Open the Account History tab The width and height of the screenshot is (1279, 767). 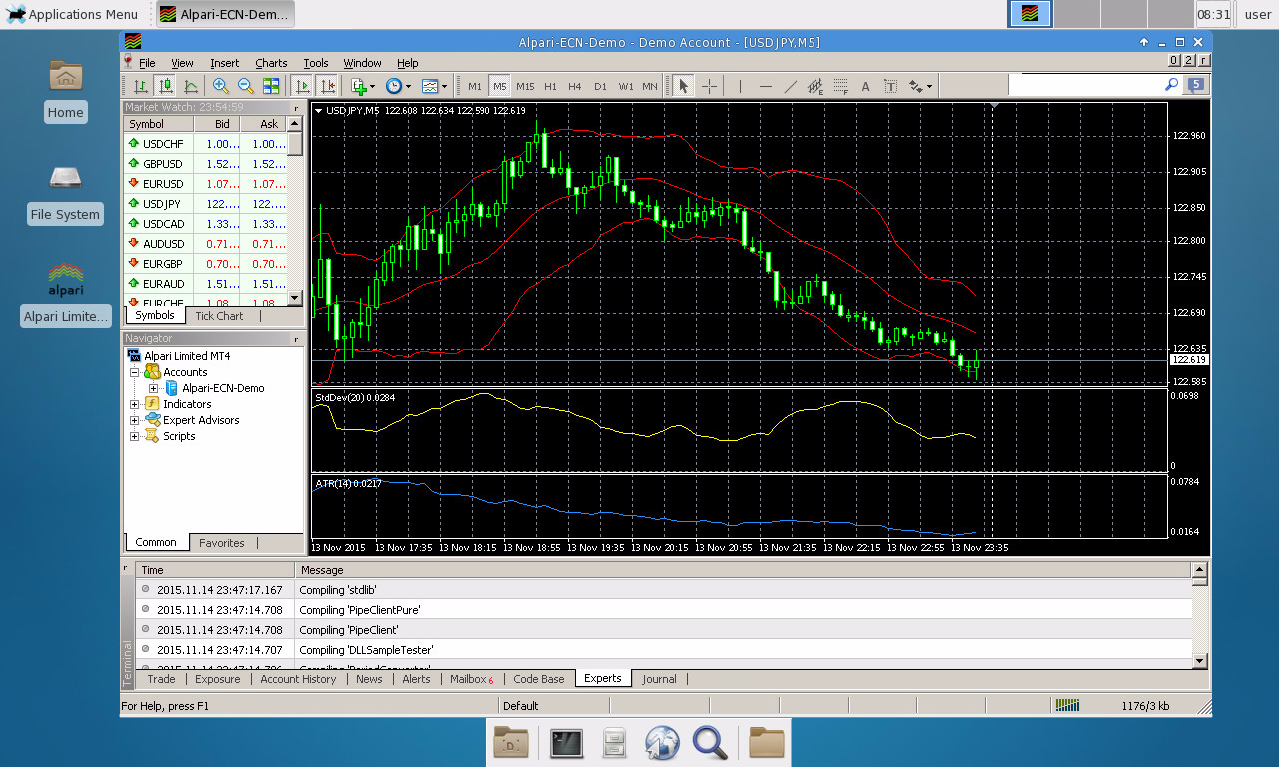298,679
